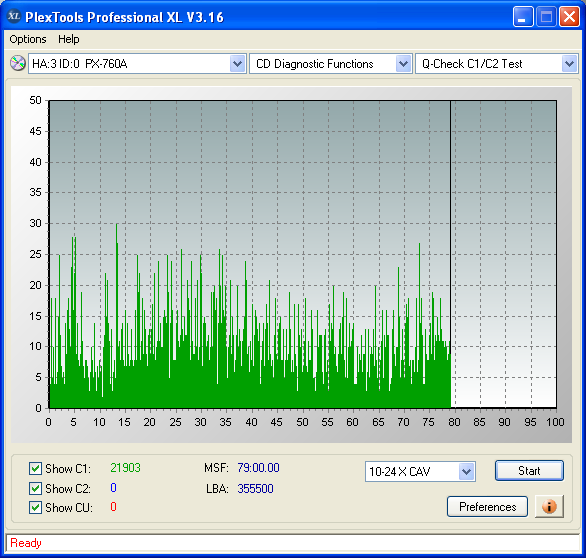The height and width of the screenshot is (558, 586).
Task: Minimize the PlexTools window
Action: [x=523, y=17]
